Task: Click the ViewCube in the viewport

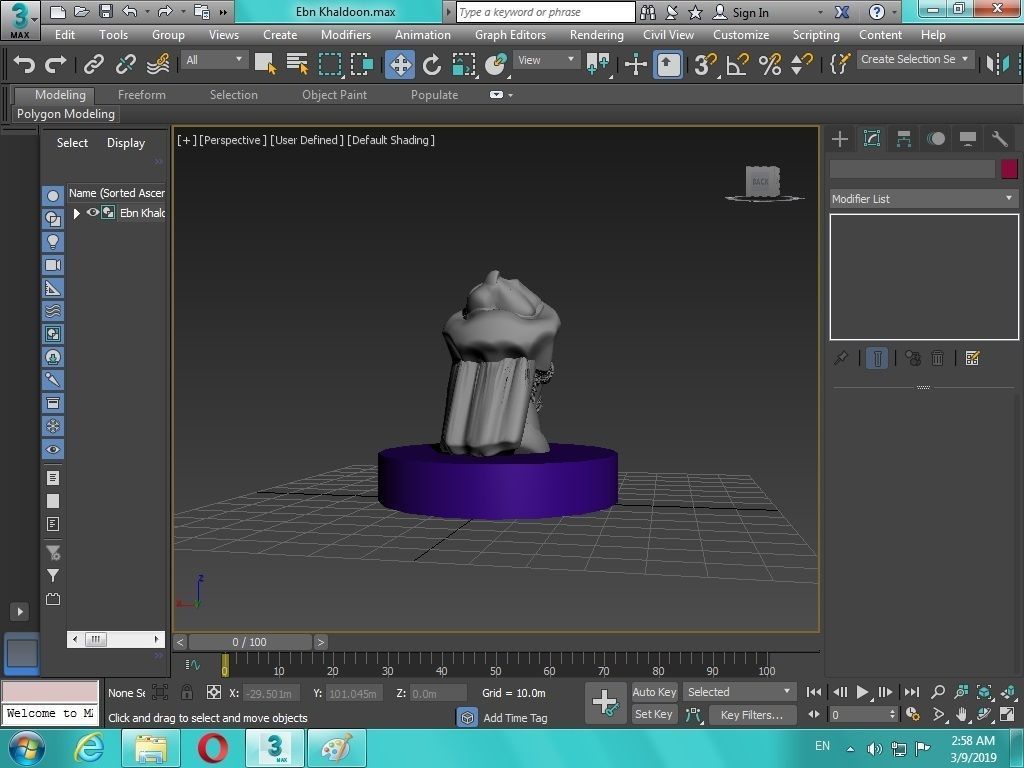Action: [x=763, y=182]
